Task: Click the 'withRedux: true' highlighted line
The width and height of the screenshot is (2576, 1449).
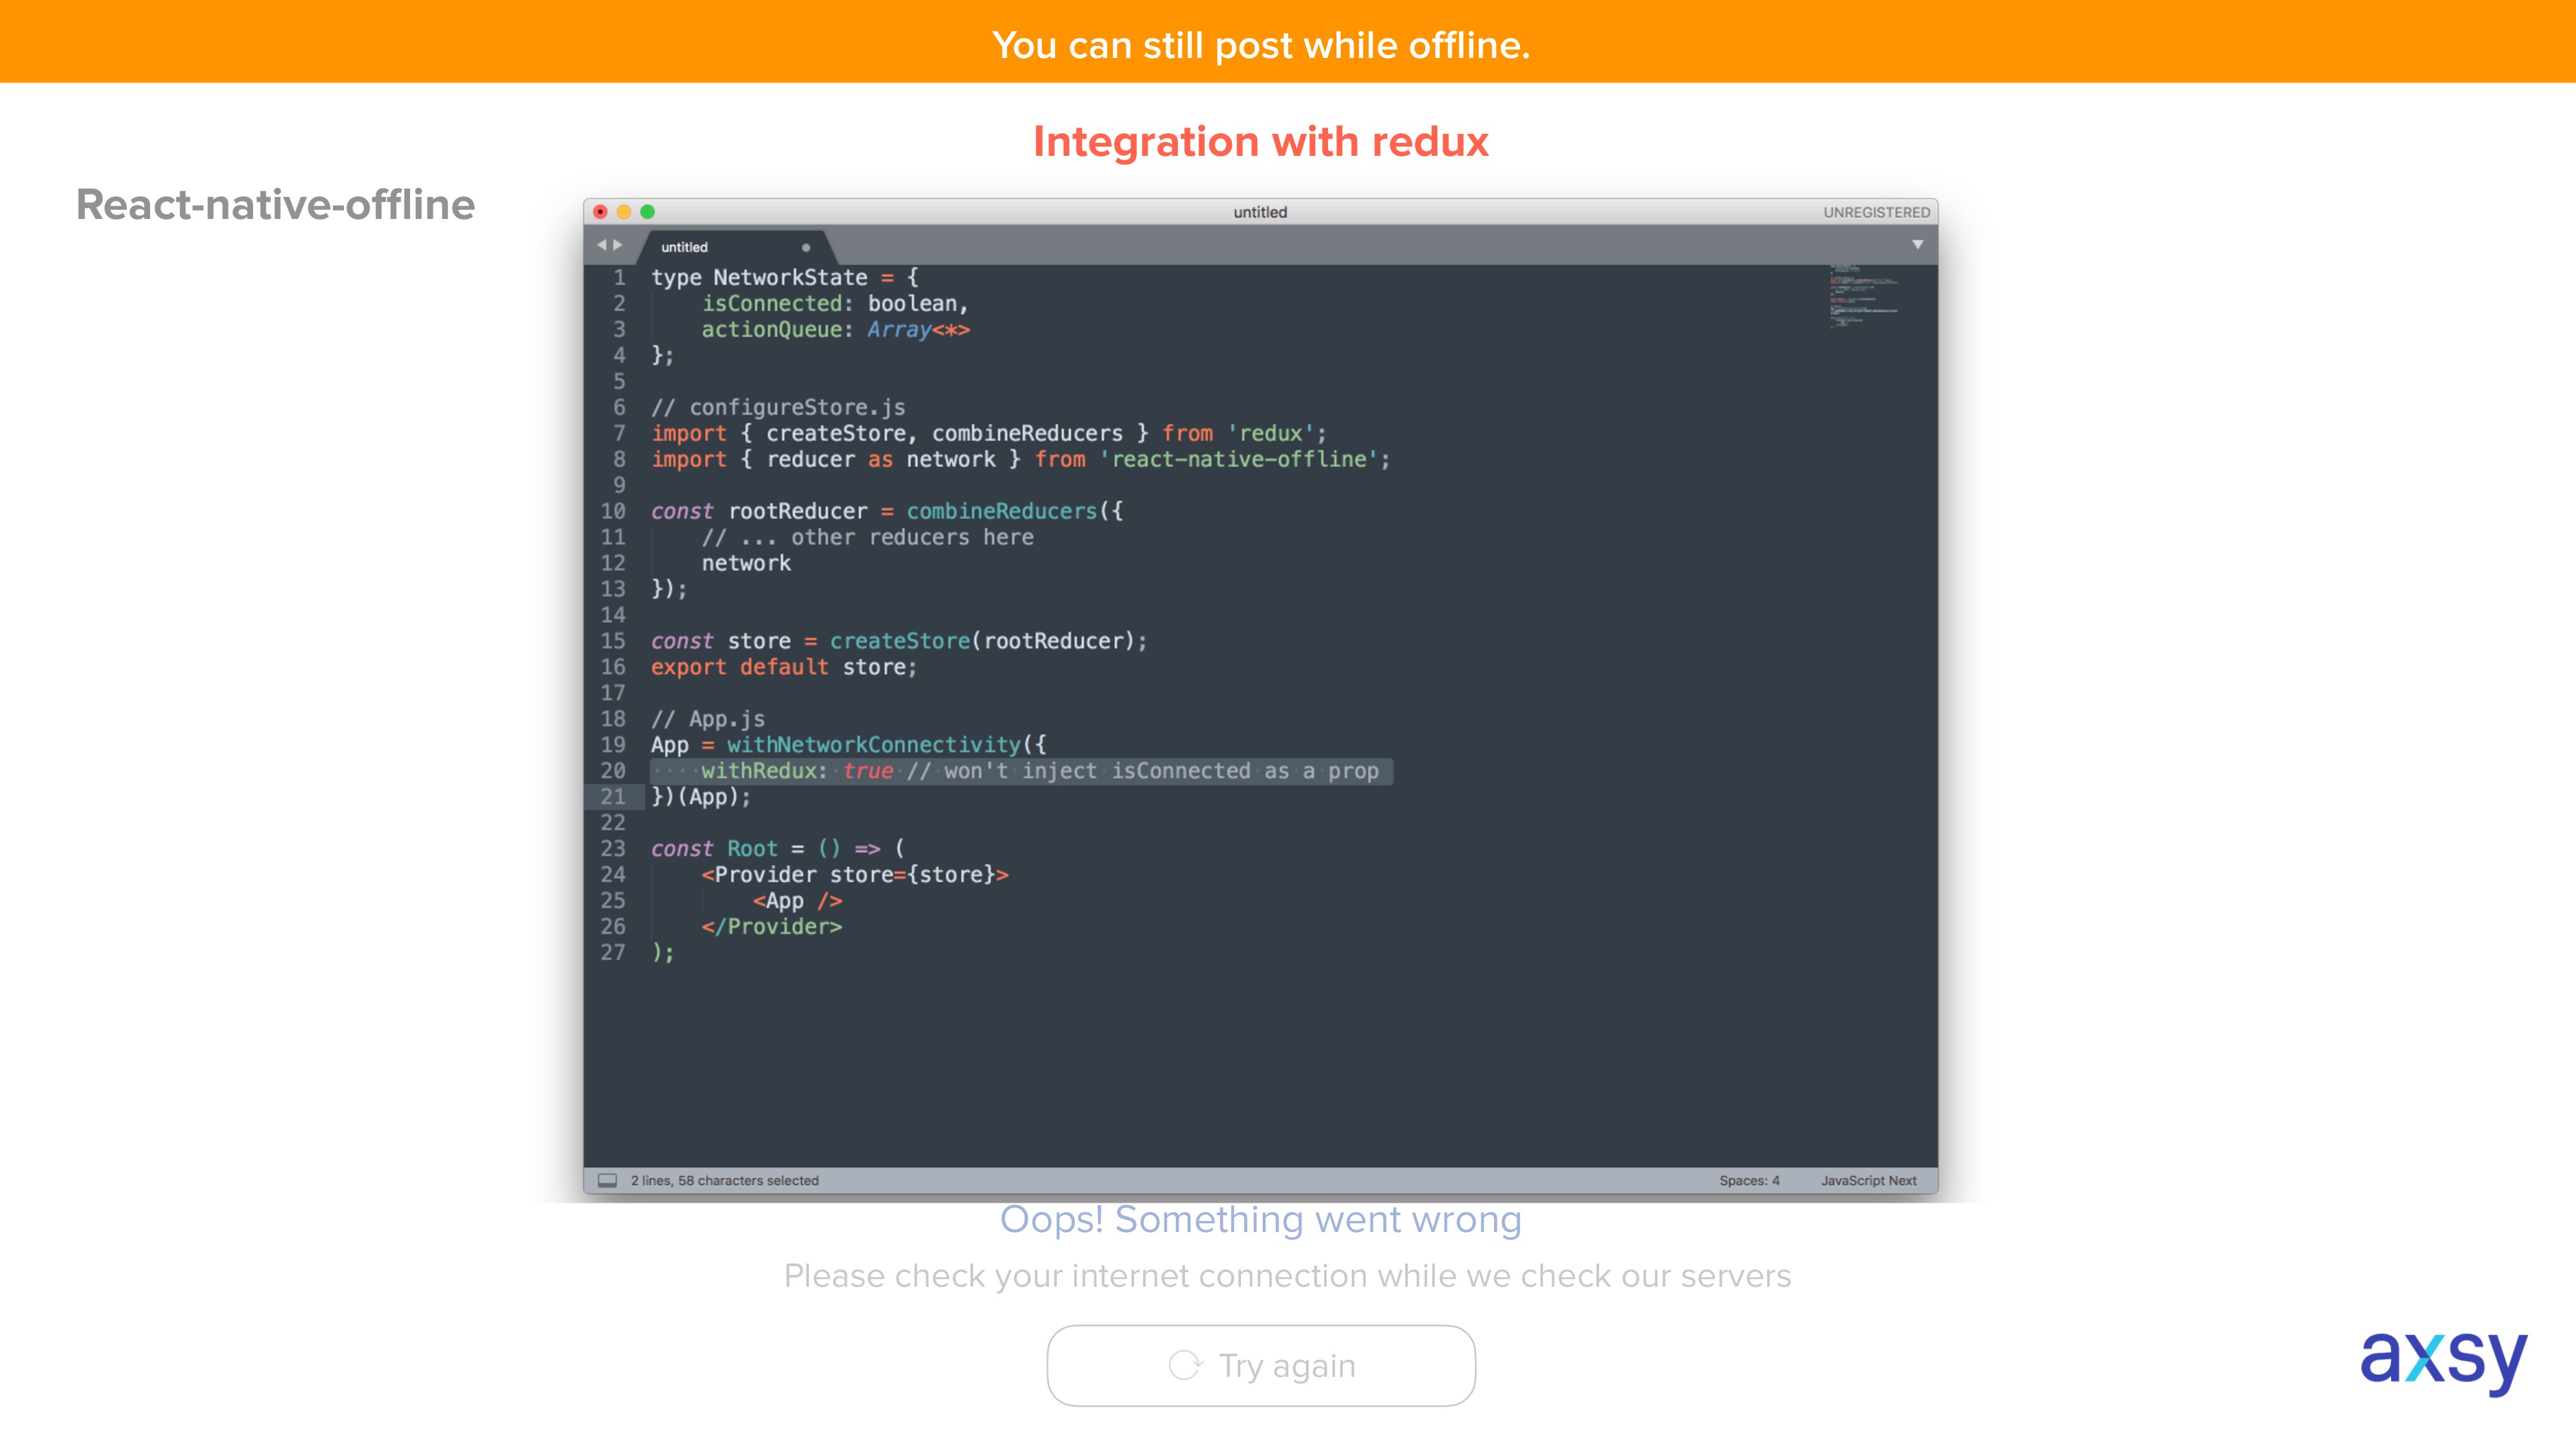Action: click(1020, 771)
